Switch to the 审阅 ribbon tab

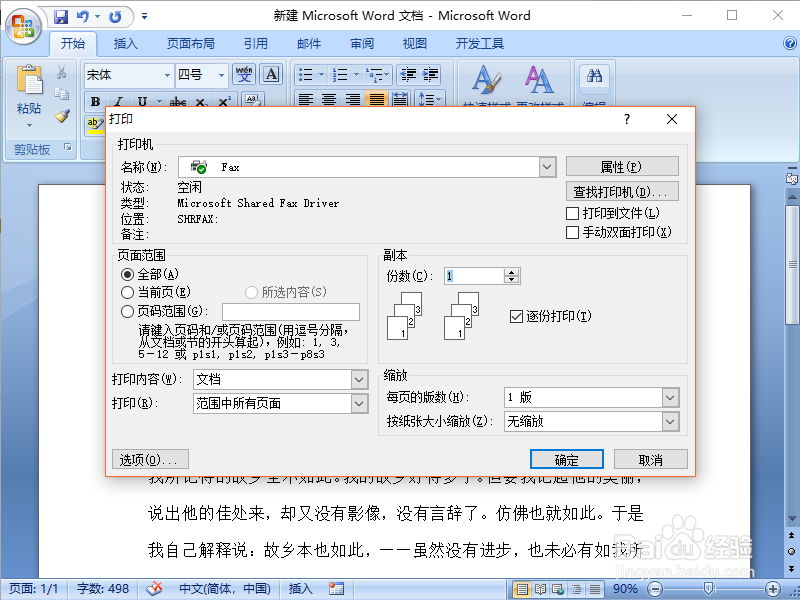[361, 43]
